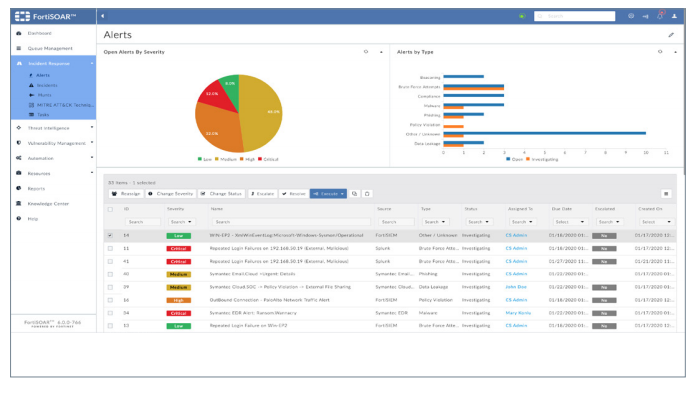Image resolution: width=698 pixels, height=395 pixels.
Task: Check the checkbox for alert ID 34
Action: click(x=110, y=313)
